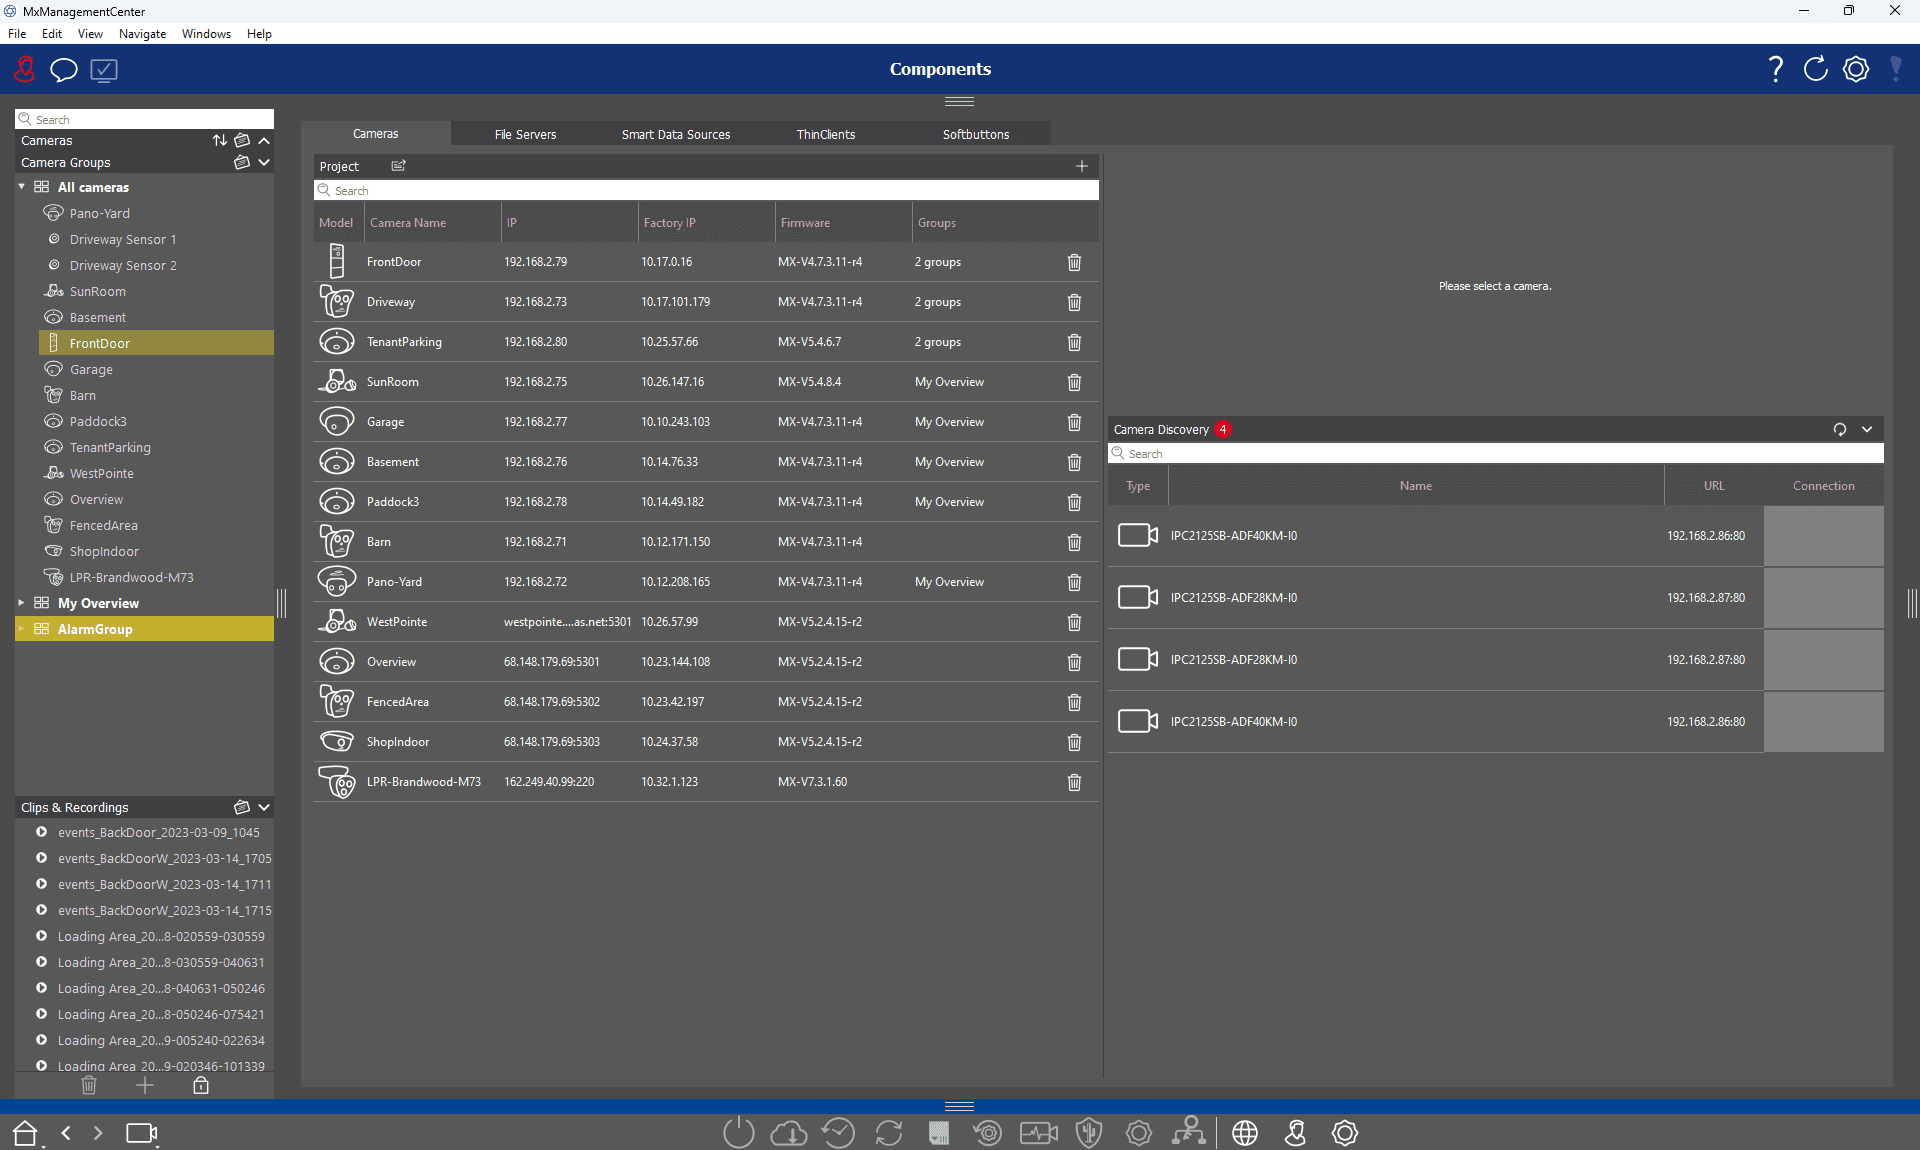Focus the Project camera list Search field

click(x=706, y=190)
